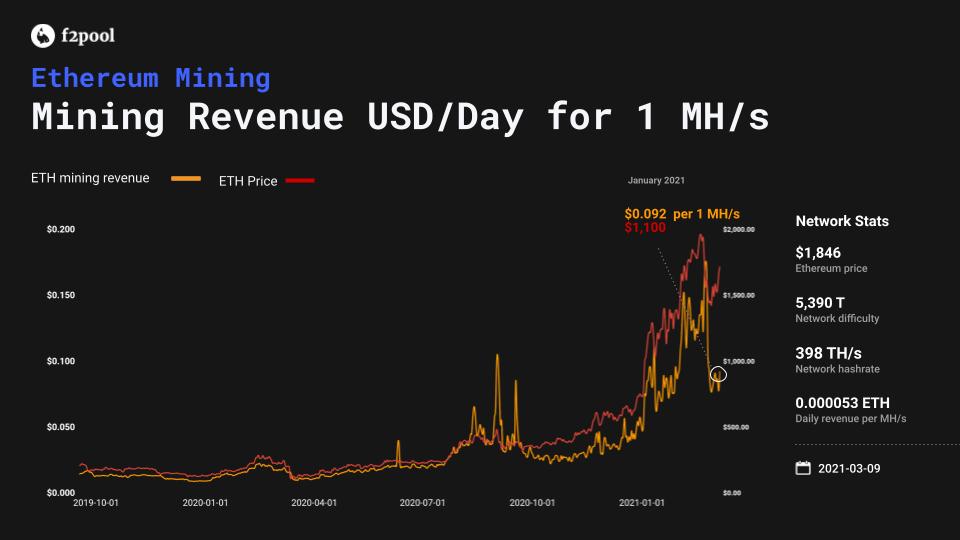The image size is (960, 540).
Task: Click the f2pool brand name text
Action: pyautogui.click(x=88, y=36)
